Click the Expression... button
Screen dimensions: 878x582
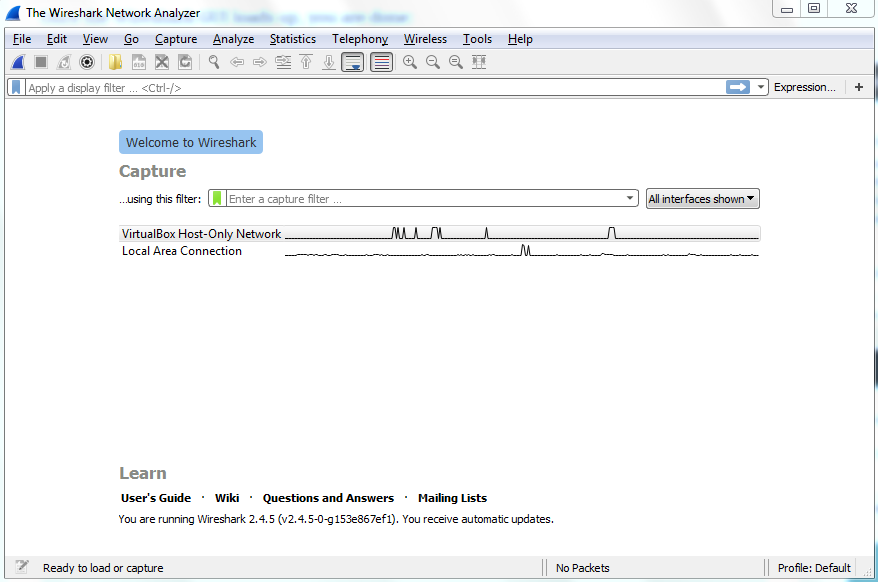[x=805, y=87]
